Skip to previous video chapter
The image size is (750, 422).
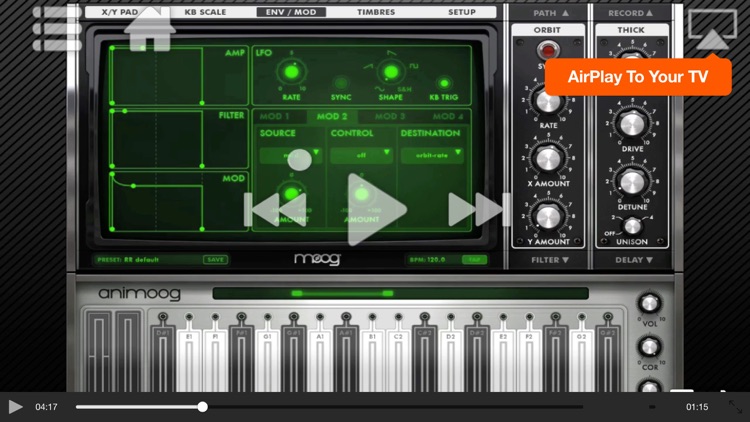276,210
